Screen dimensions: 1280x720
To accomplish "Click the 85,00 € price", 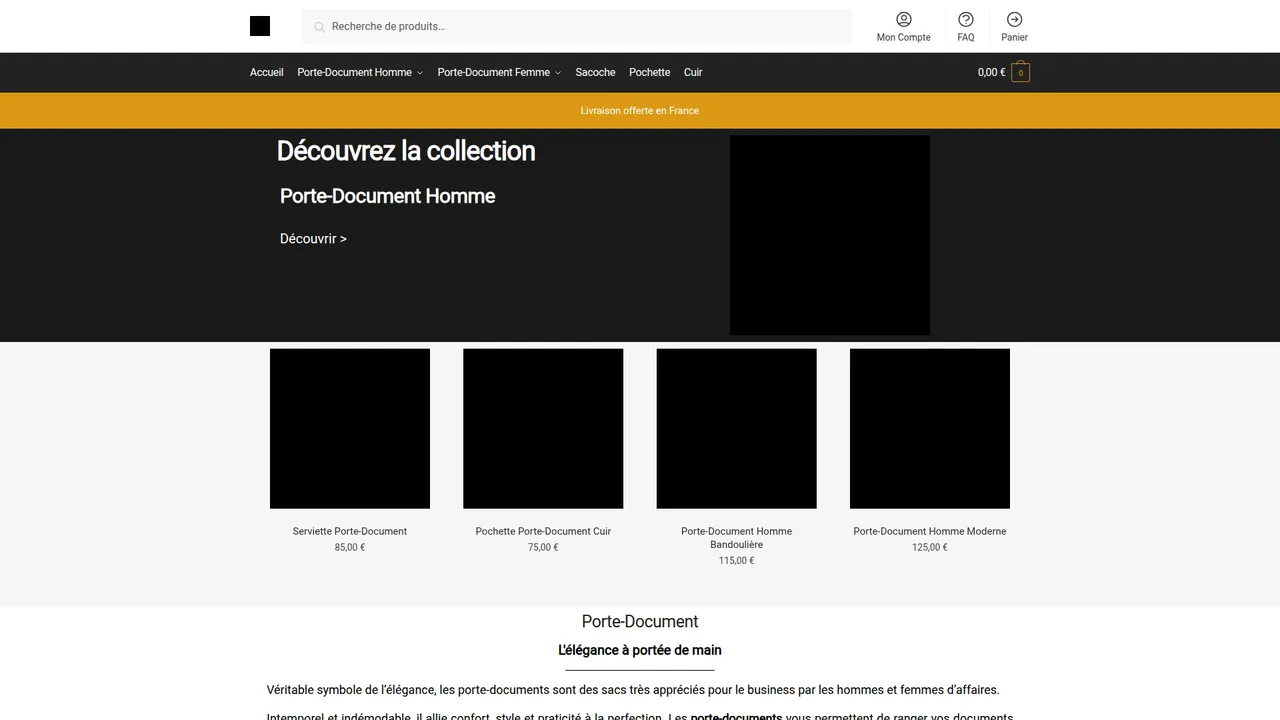I will 350,547.
